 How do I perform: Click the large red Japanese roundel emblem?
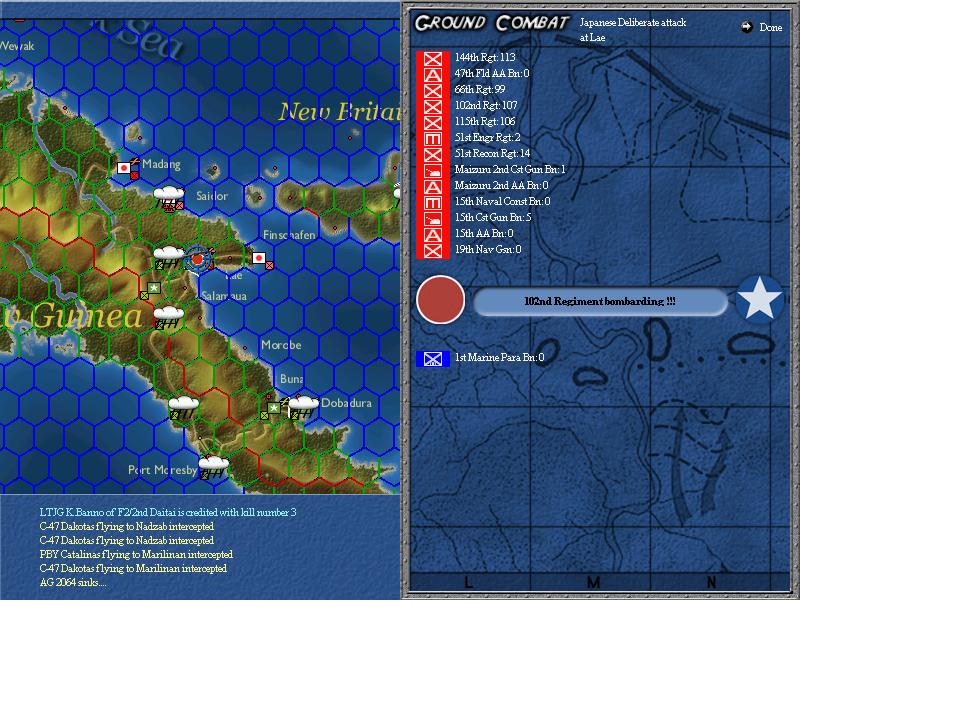(x=440, y=300)
